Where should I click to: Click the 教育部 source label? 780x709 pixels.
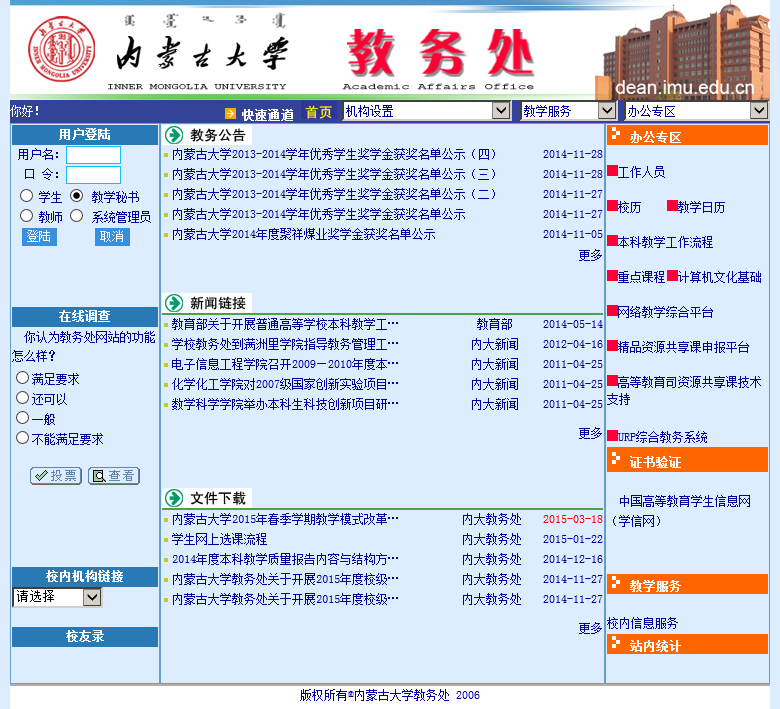494,324
